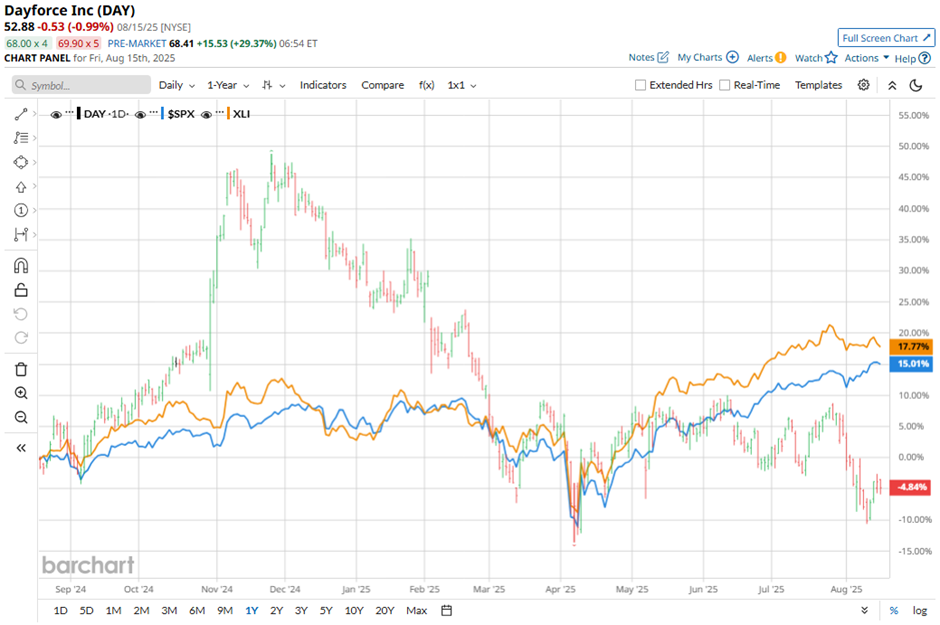Select the measure range tool

click(x=21, y=234)
